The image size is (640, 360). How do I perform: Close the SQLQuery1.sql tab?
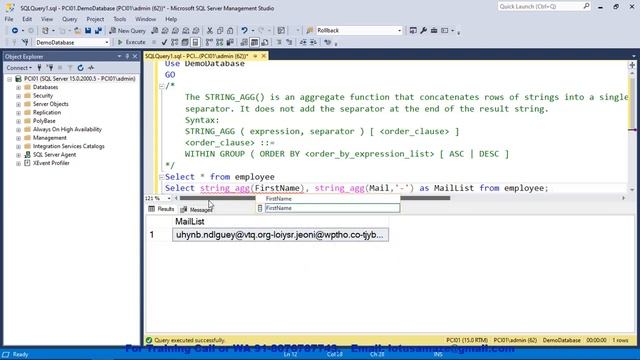(x=264, y=56)
